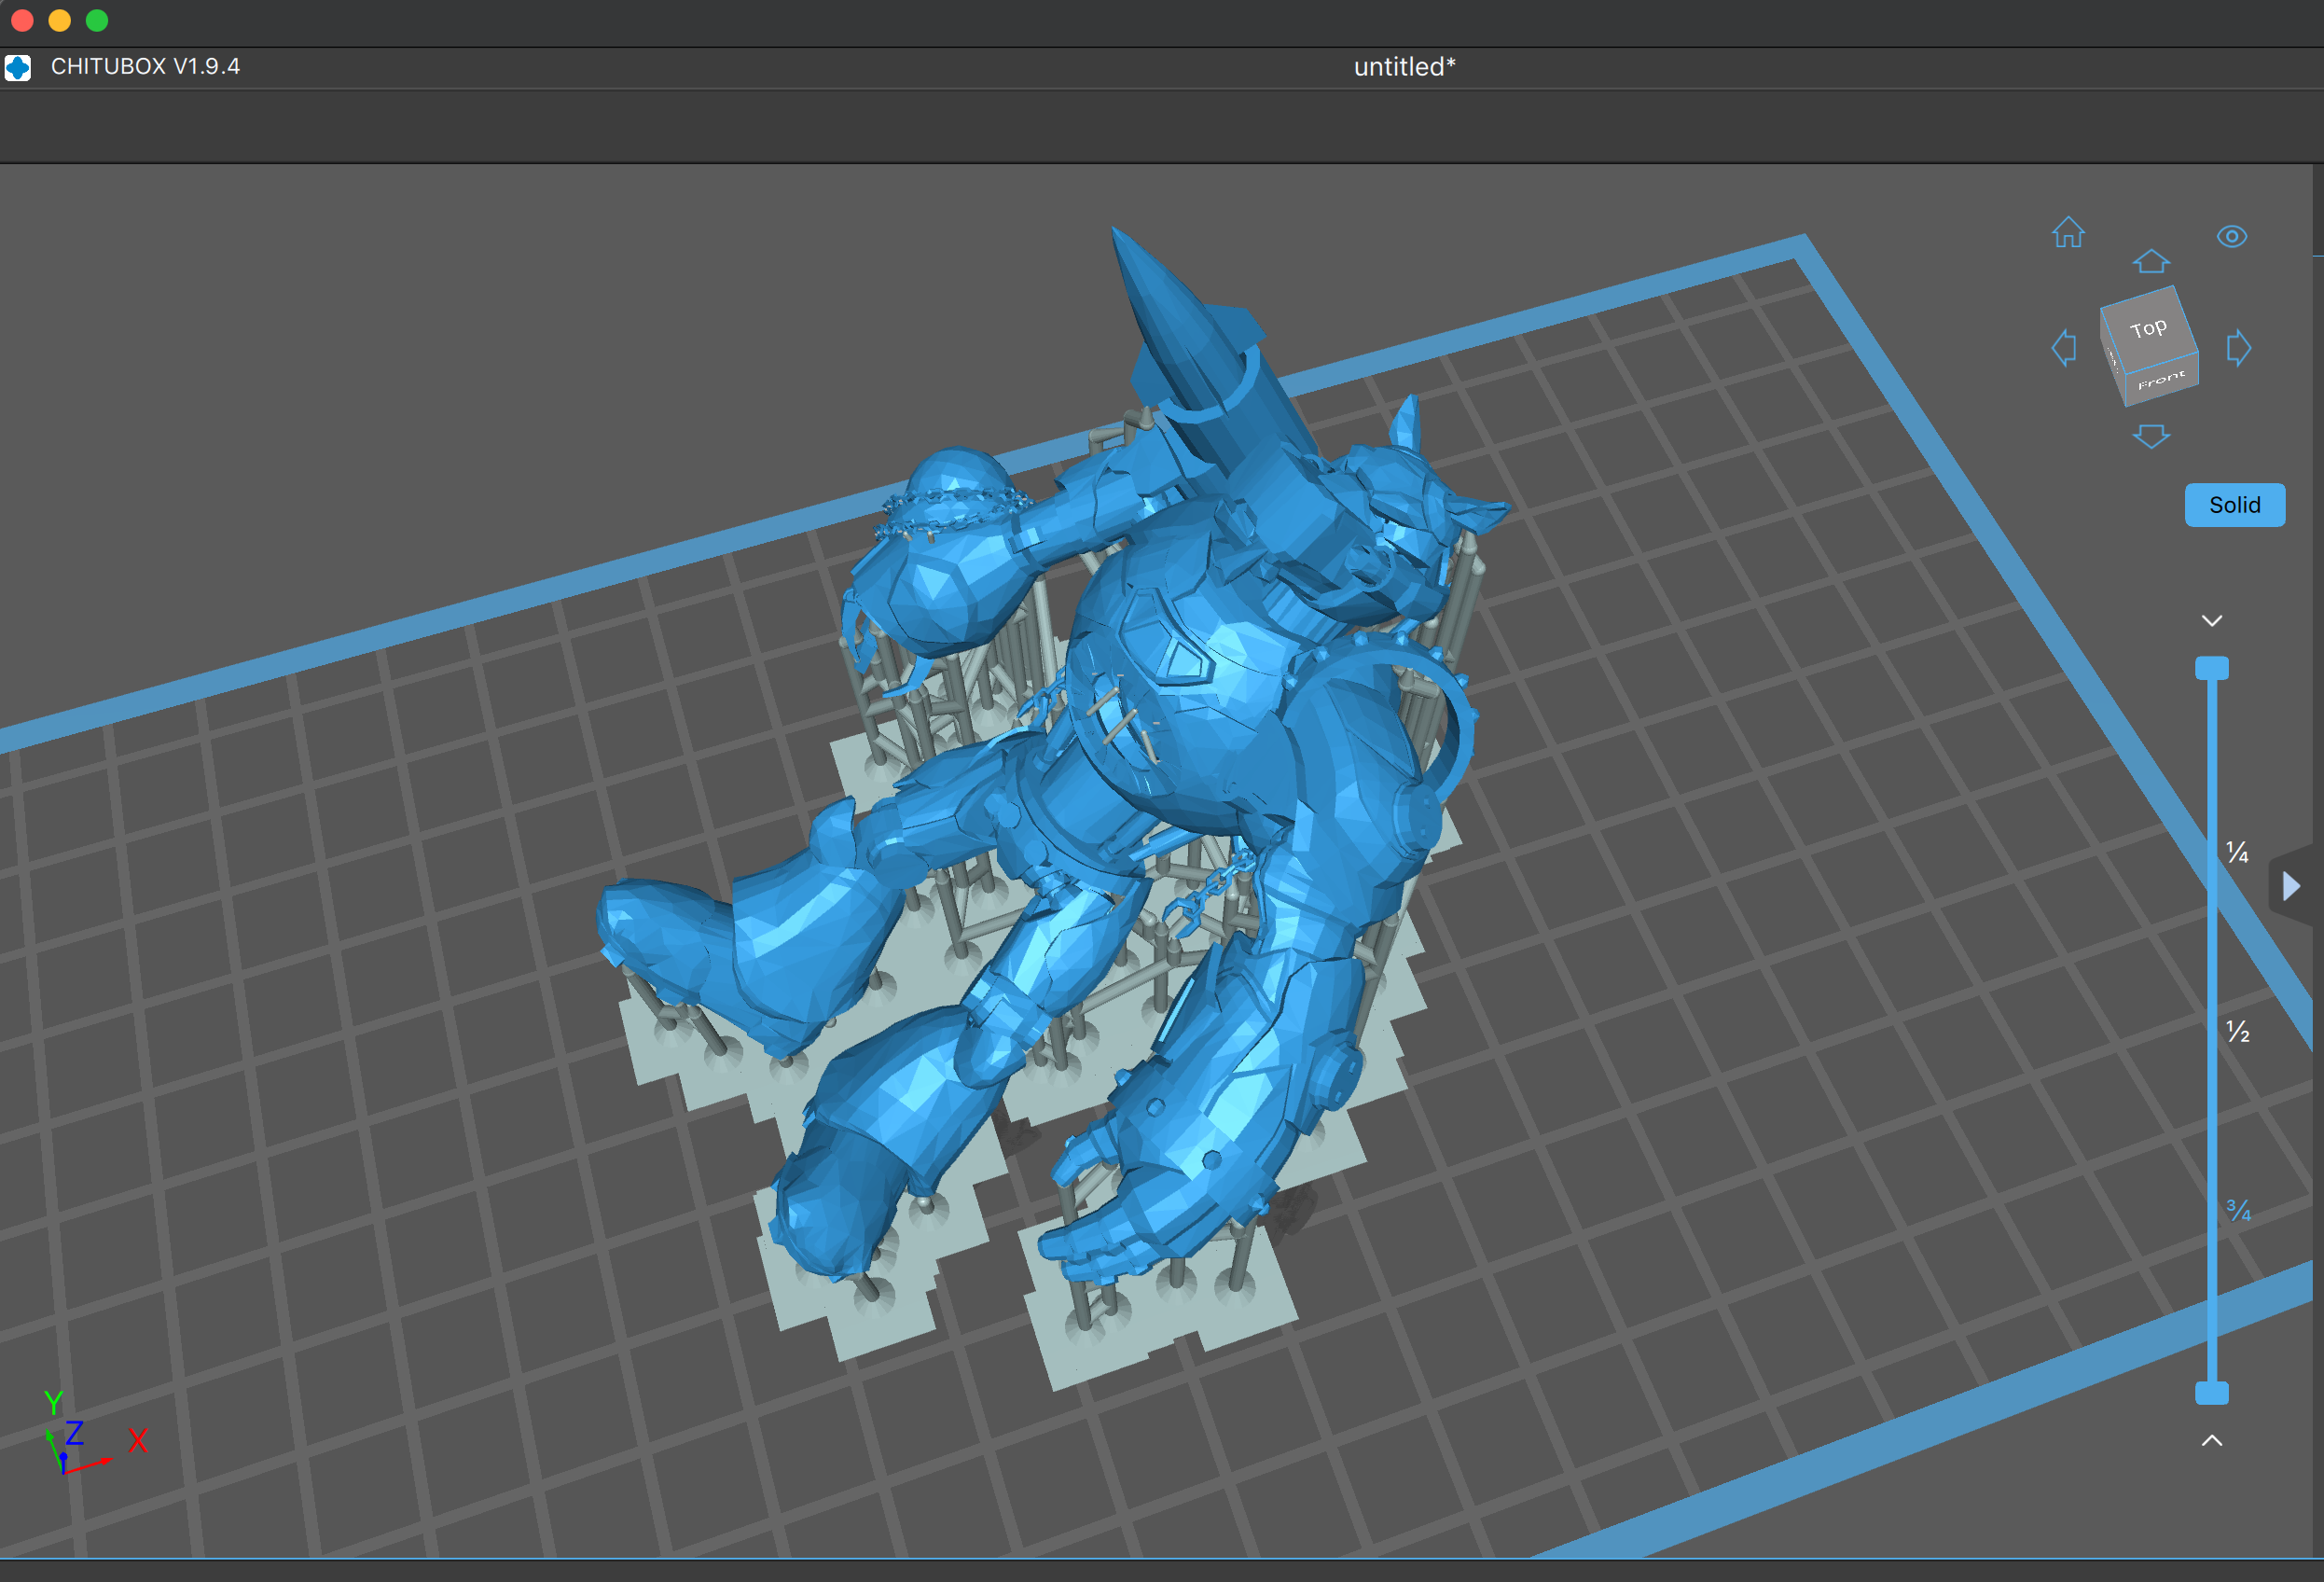This screenshot has height=1582, width=2324.
Task: Click the up chevron below layer slider
Action: click(2211, 1441)
